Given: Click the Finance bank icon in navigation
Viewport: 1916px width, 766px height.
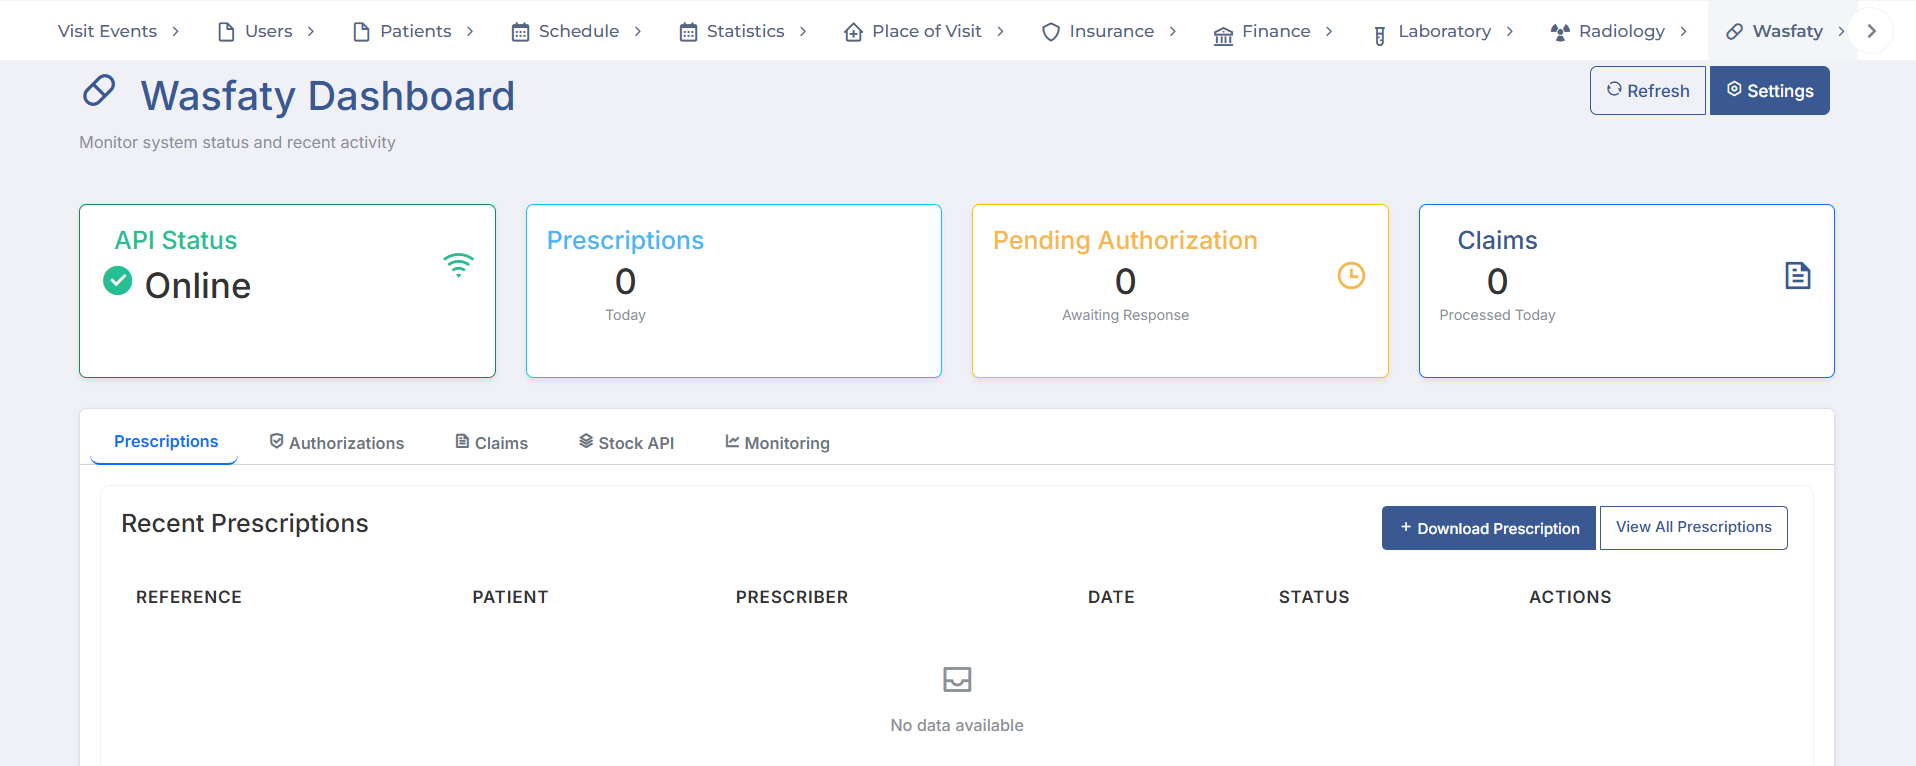Looking at the screenshot, I should [1223, 36].
